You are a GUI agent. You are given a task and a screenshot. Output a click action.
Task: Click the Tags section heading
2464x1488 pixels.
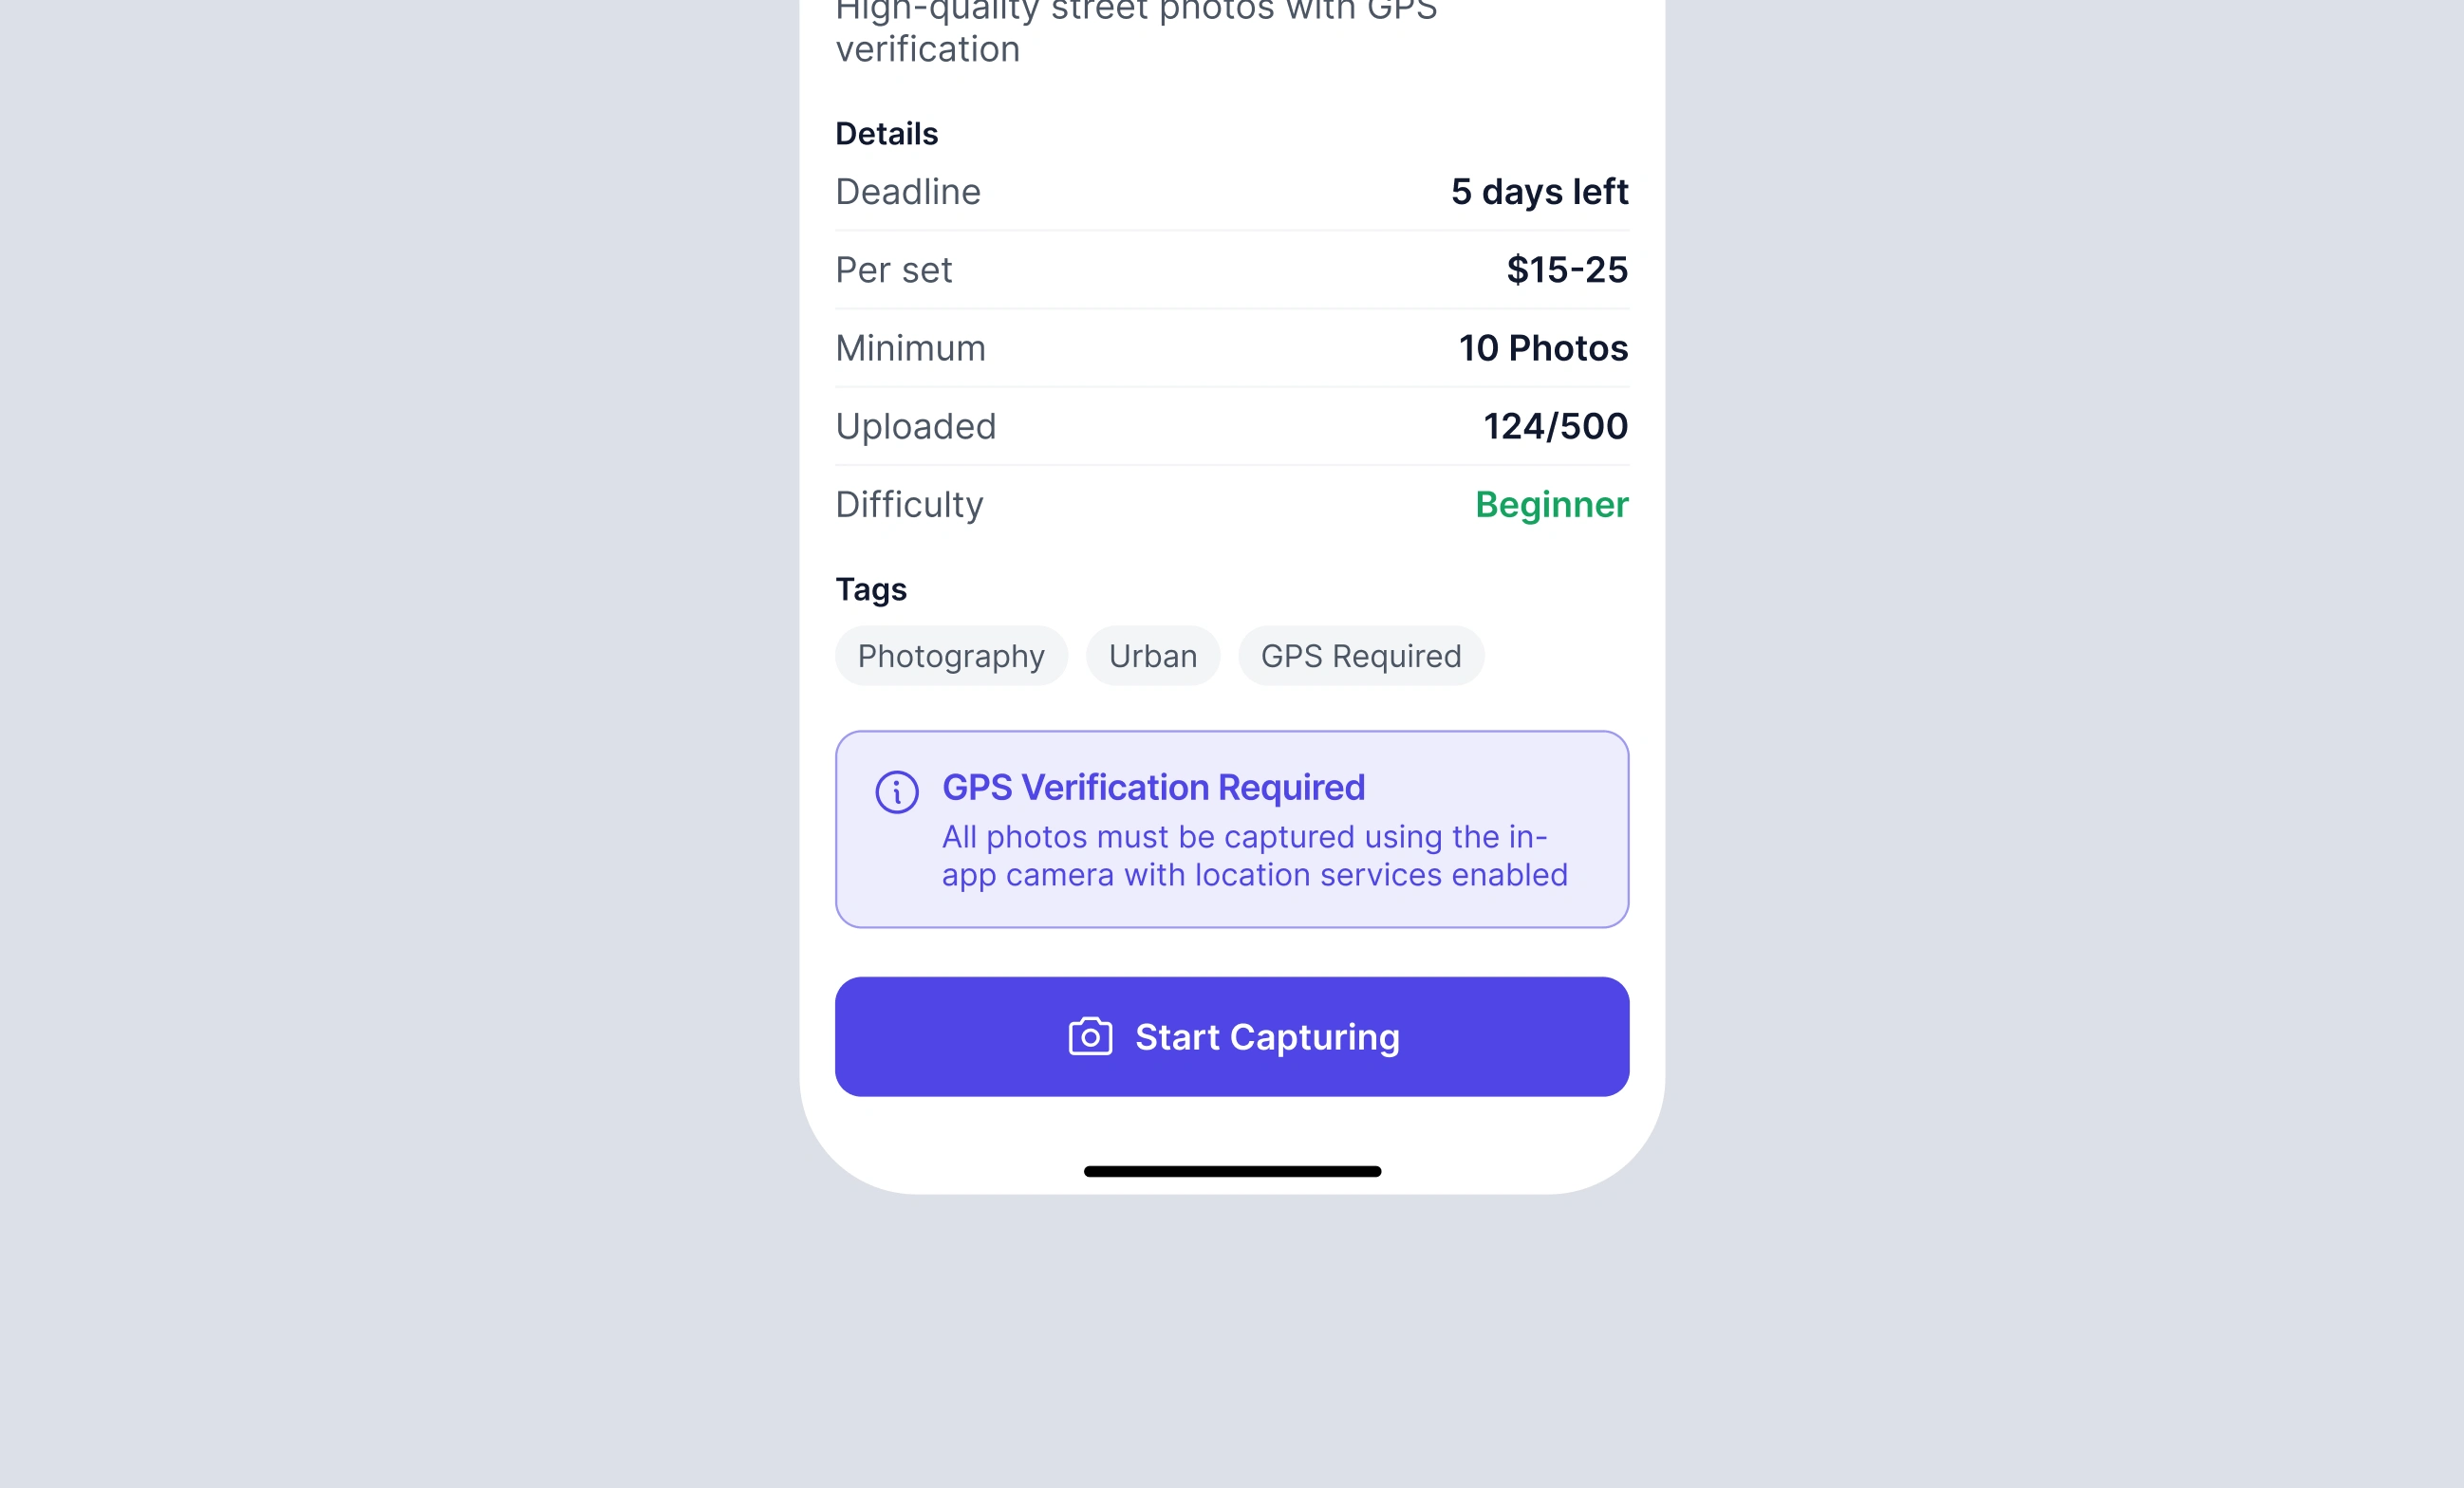(x=871, y=590)
